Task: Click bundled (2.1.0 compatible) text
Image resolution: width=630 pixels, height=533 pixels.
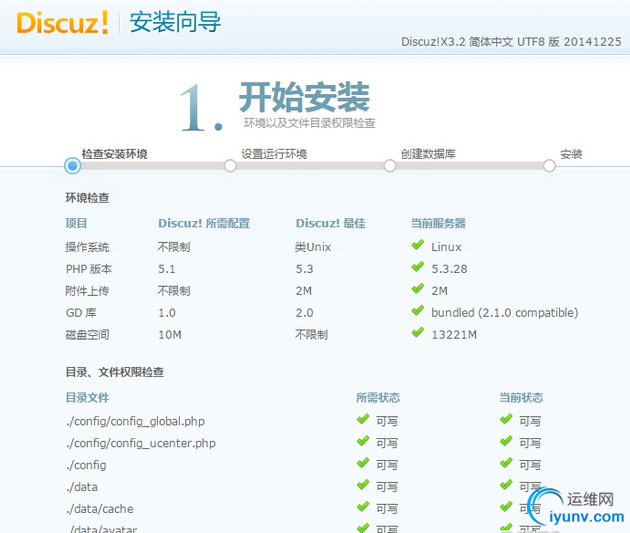Action: click(505, 312)
